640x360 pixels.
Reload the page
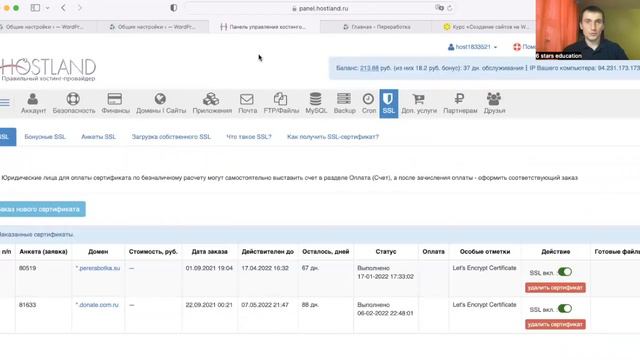click(x=450, y=8)
